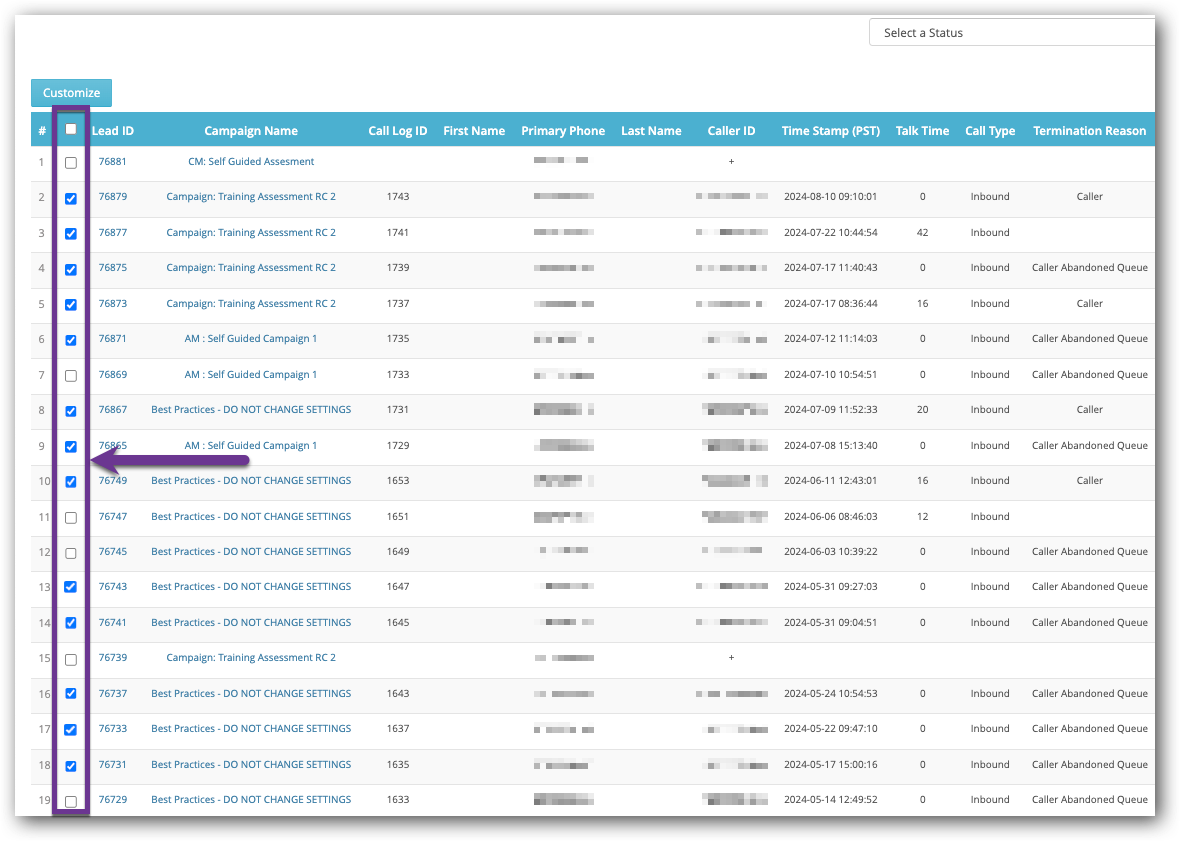Image resolution: width=1180 pixels, height=841 pixels.
Task: Sort the table by Talk Time column
Action: (x=922, y=129)
